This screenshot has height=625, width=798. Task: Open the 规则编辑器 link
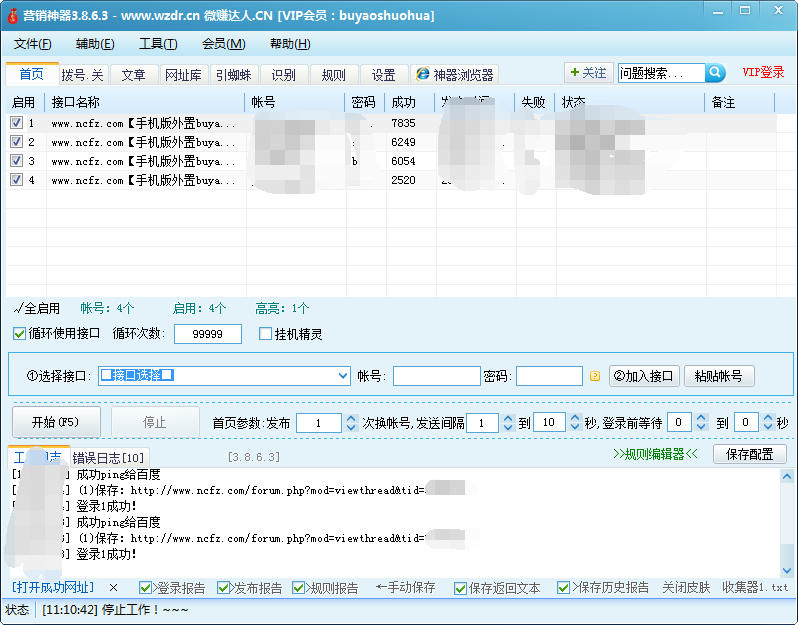coord(656,454)
